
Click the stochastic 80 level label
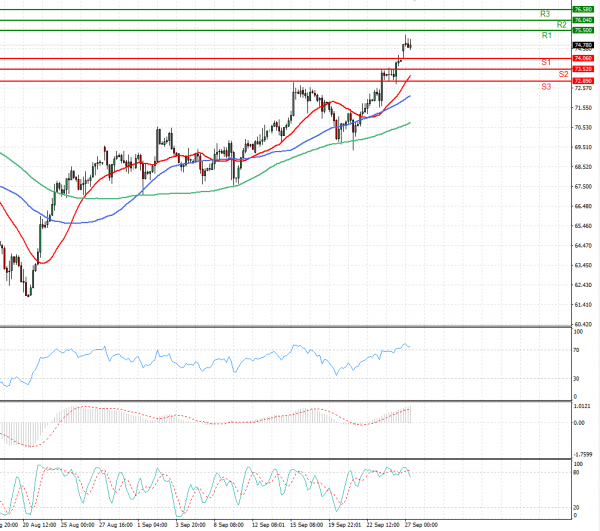pos(577,472)
